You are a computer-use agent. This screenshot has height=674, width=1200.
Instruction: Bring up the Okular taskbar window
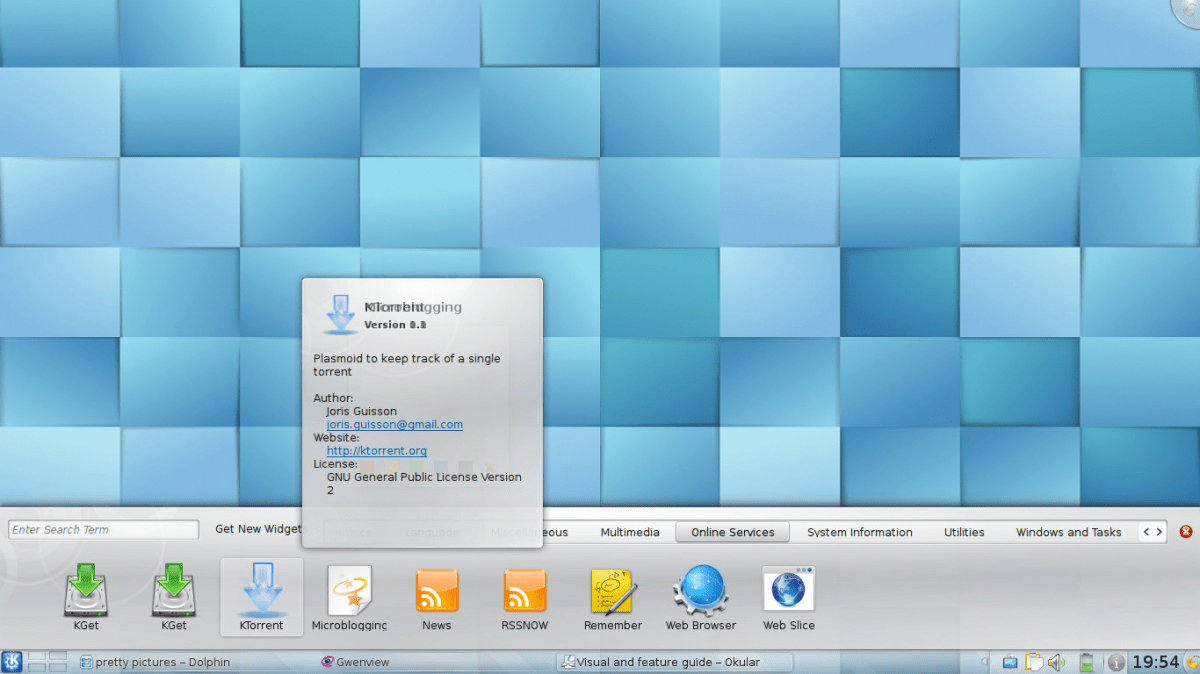[x=674, y=662]
